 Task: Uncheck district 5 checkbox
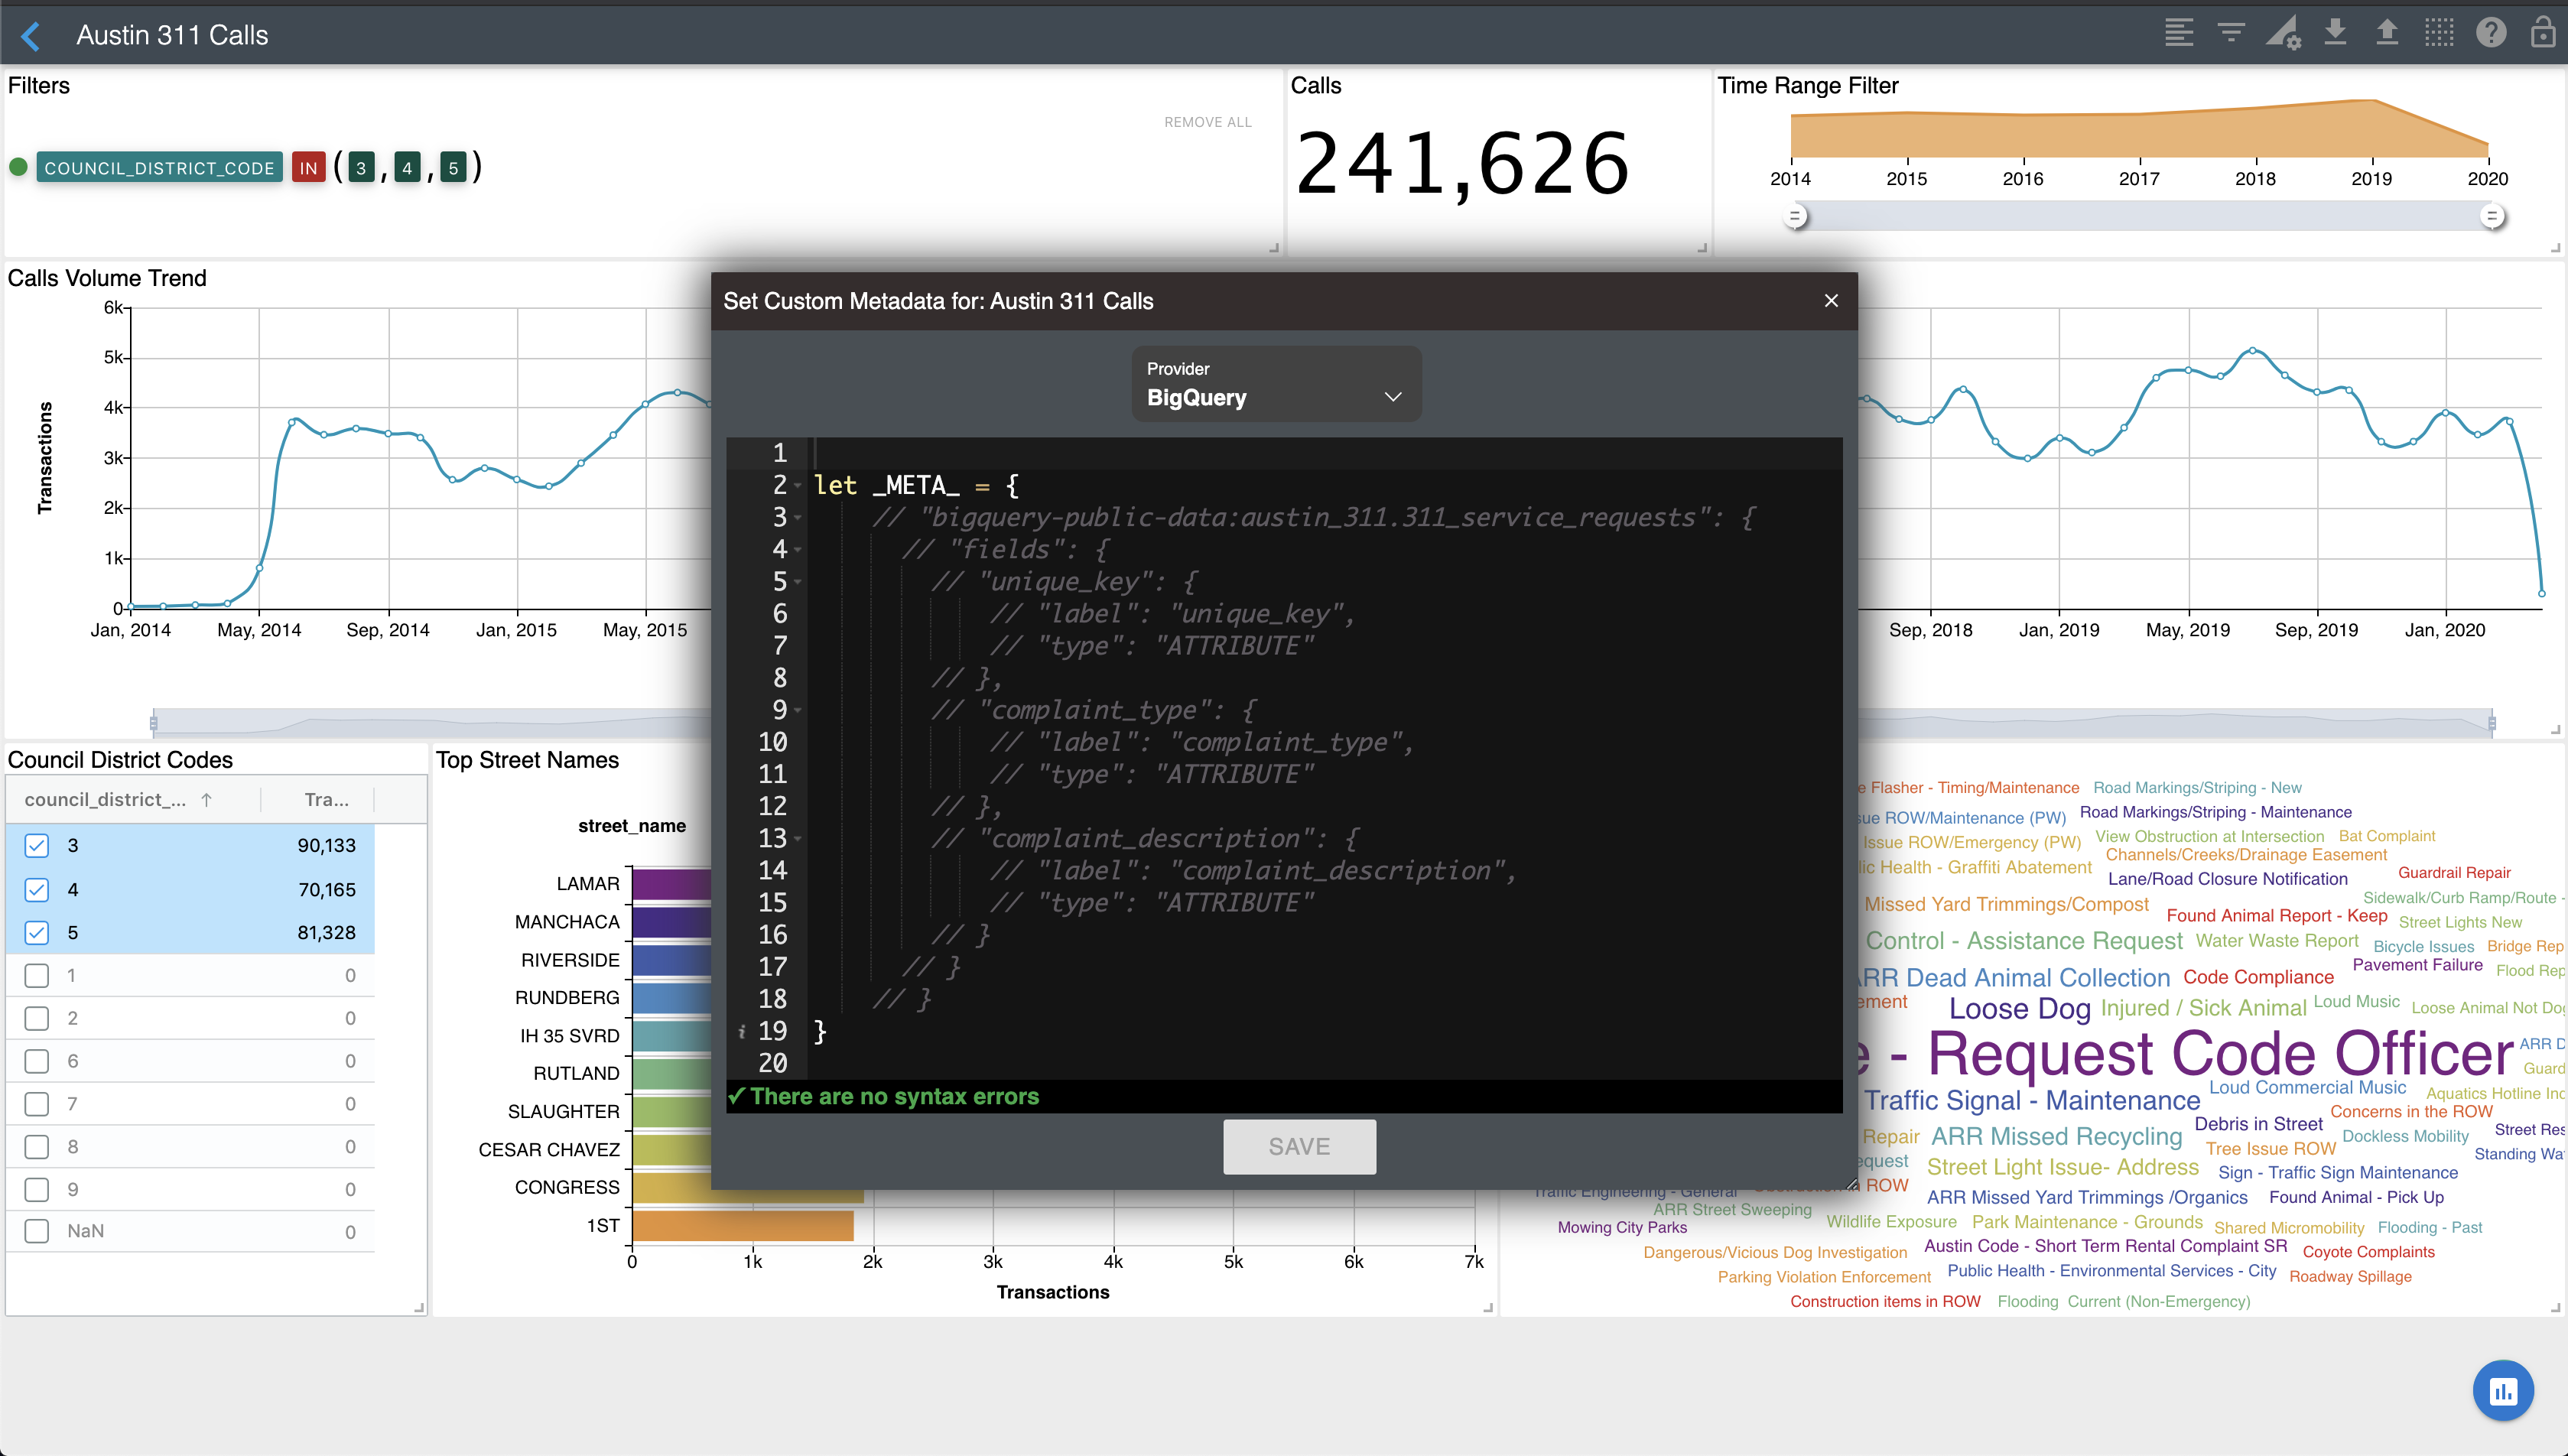[37, 933]
